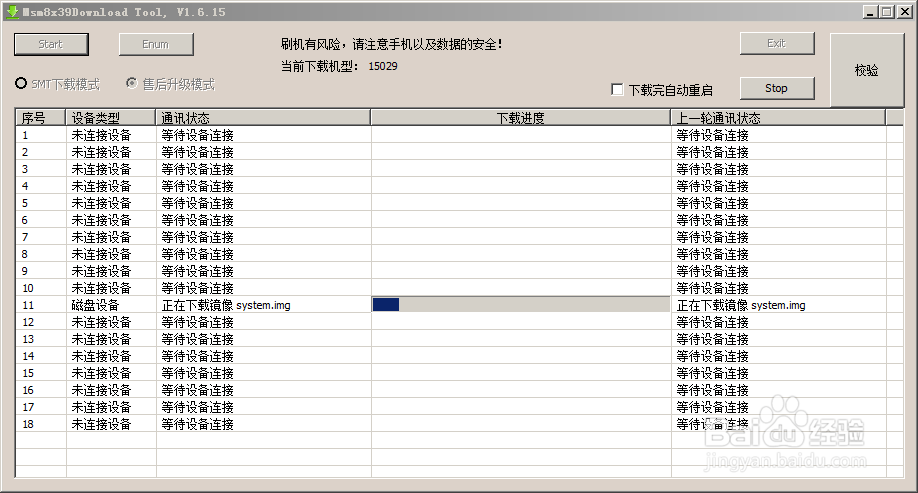Click the progress bar in row 11
The width and height of the screenshot is (918, 493).
(x=521, y=304)
